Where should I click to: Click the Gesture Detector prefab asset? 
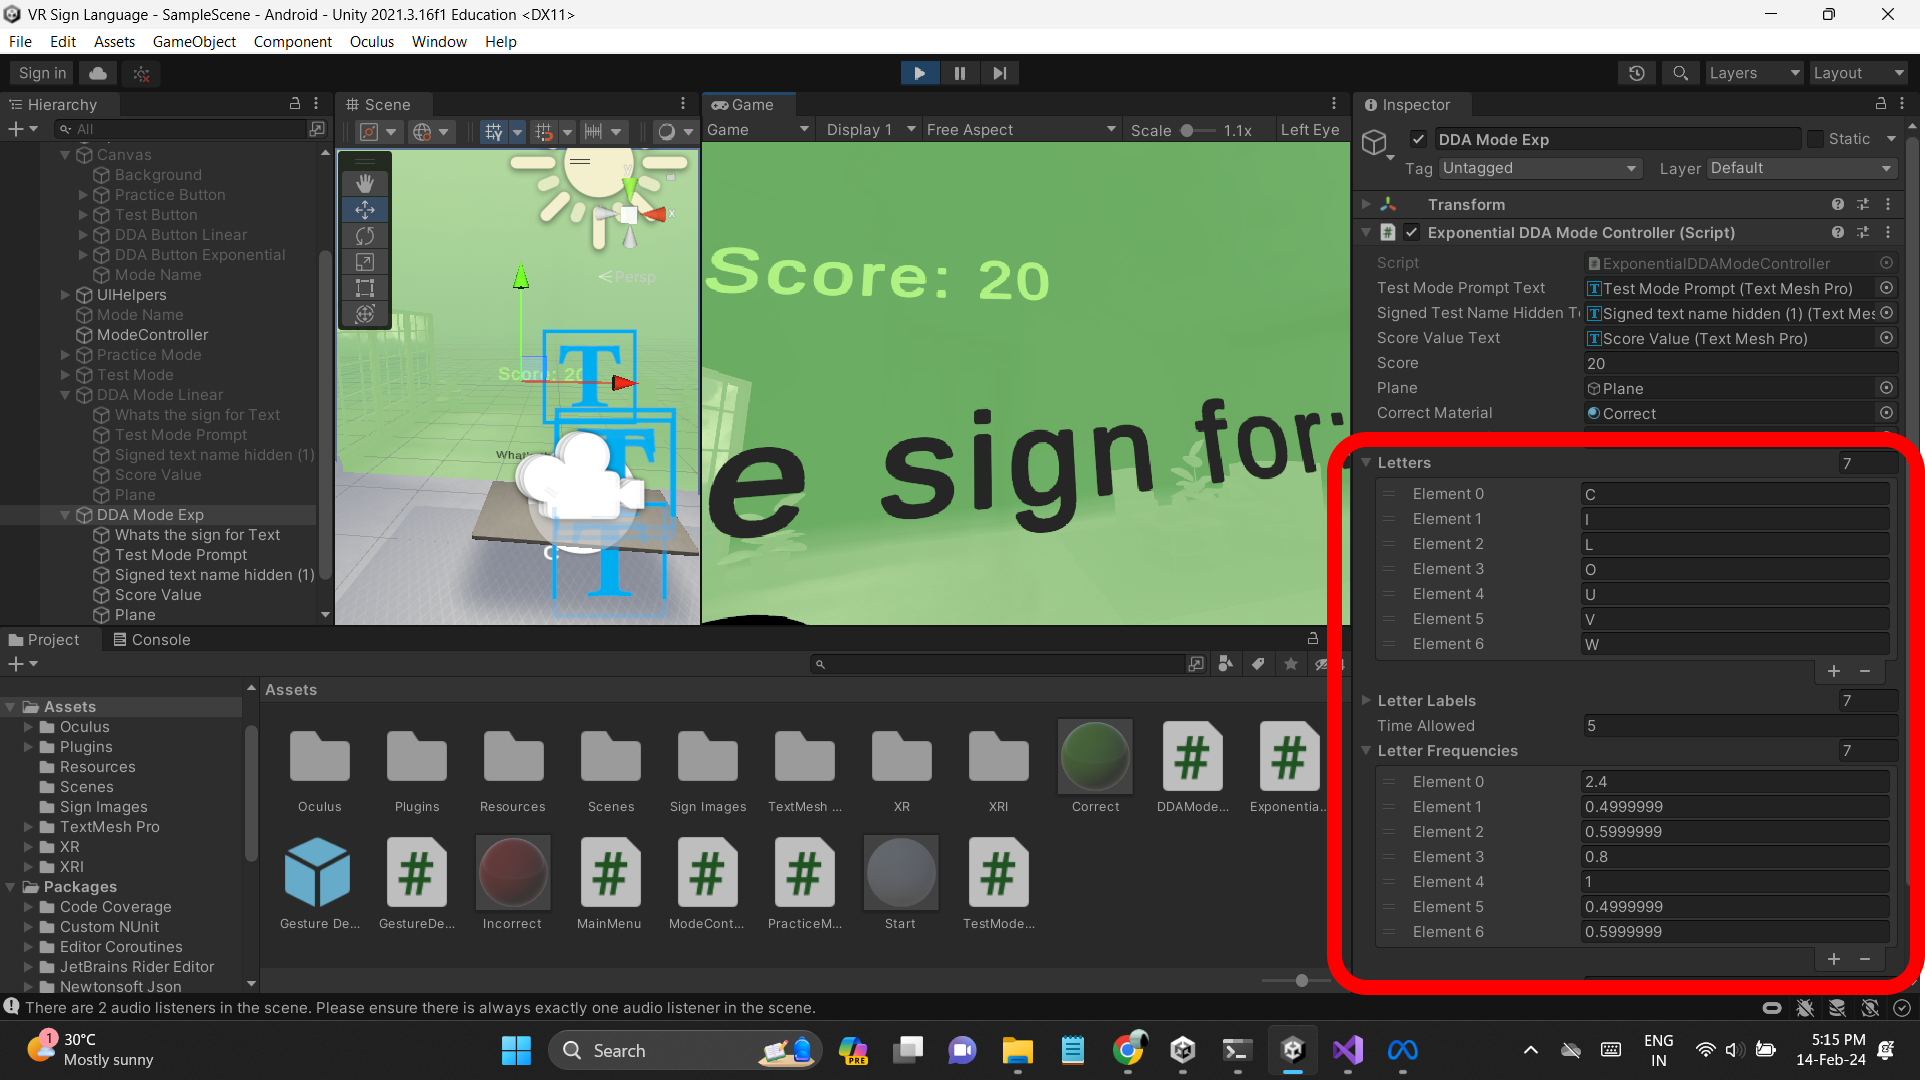tap(318, 873)
